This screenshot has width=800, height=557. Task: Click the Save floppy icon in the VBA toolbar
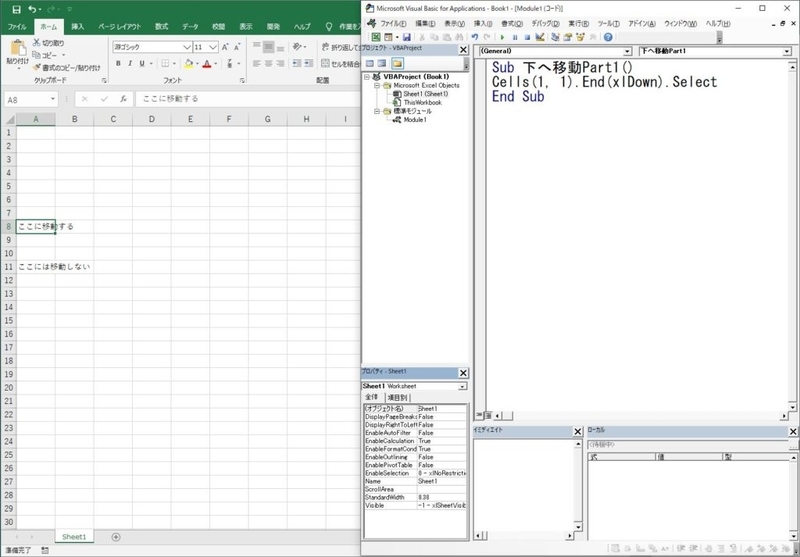click(407, 37)
